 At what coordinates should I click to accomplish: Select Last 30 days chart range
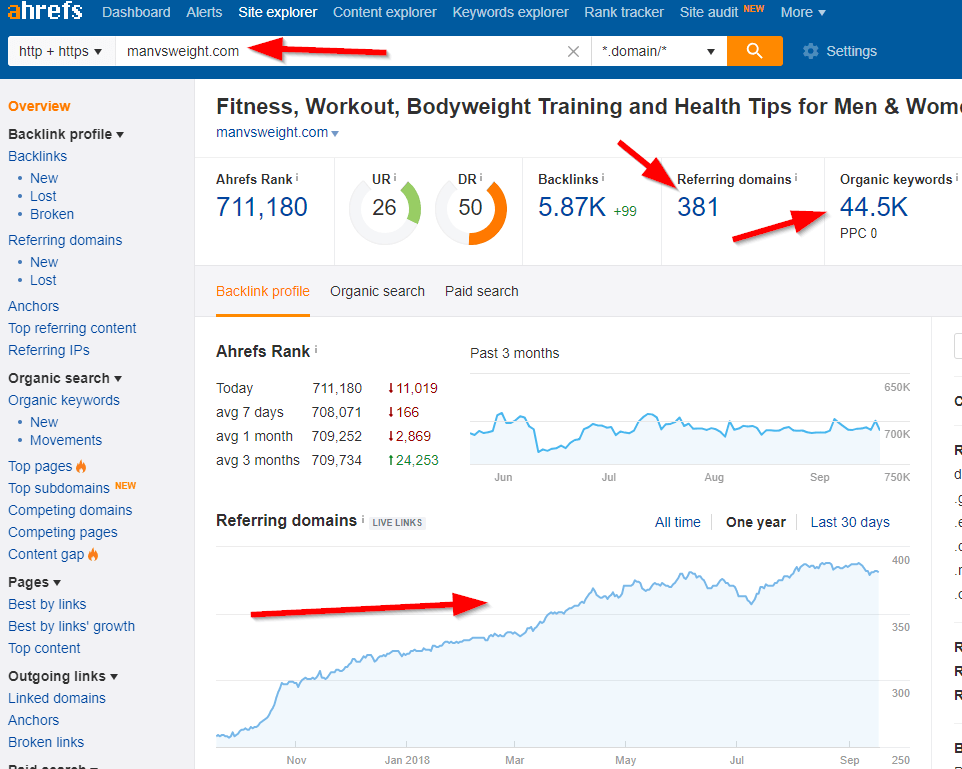pyautogui.click(x=849, y=522)
